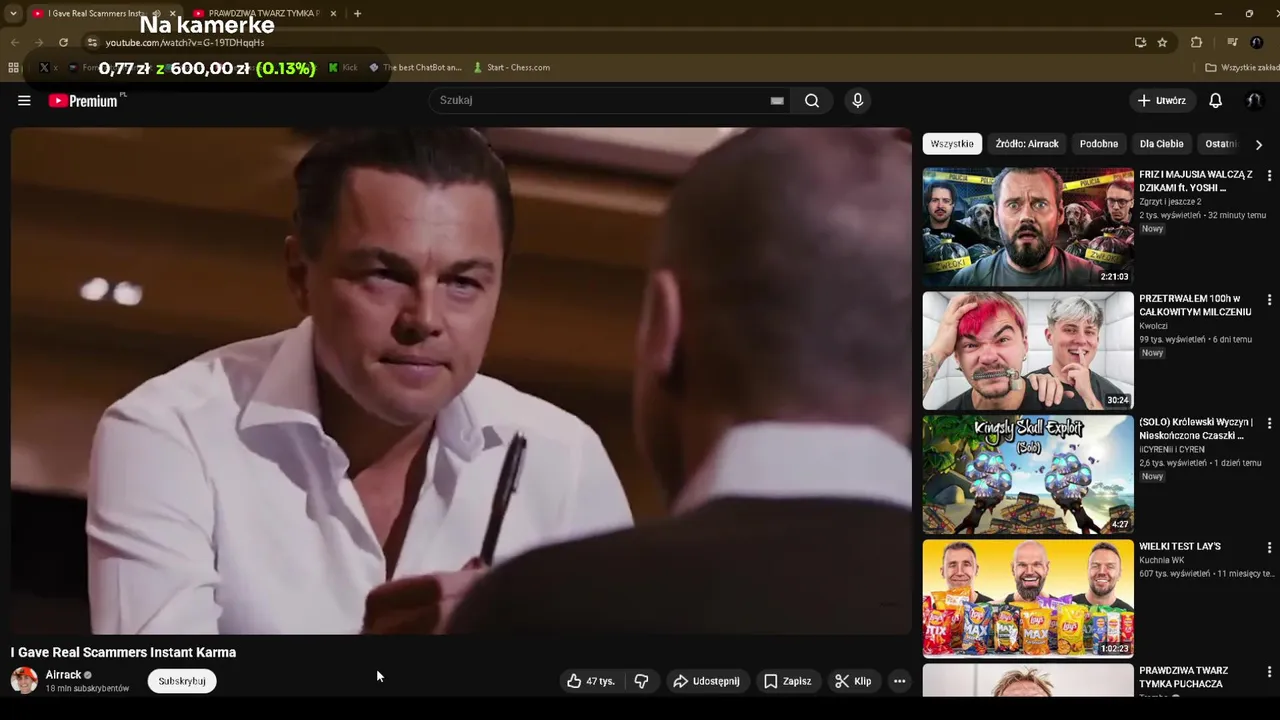Like the video with thumbs up

[x=591, y=681]
